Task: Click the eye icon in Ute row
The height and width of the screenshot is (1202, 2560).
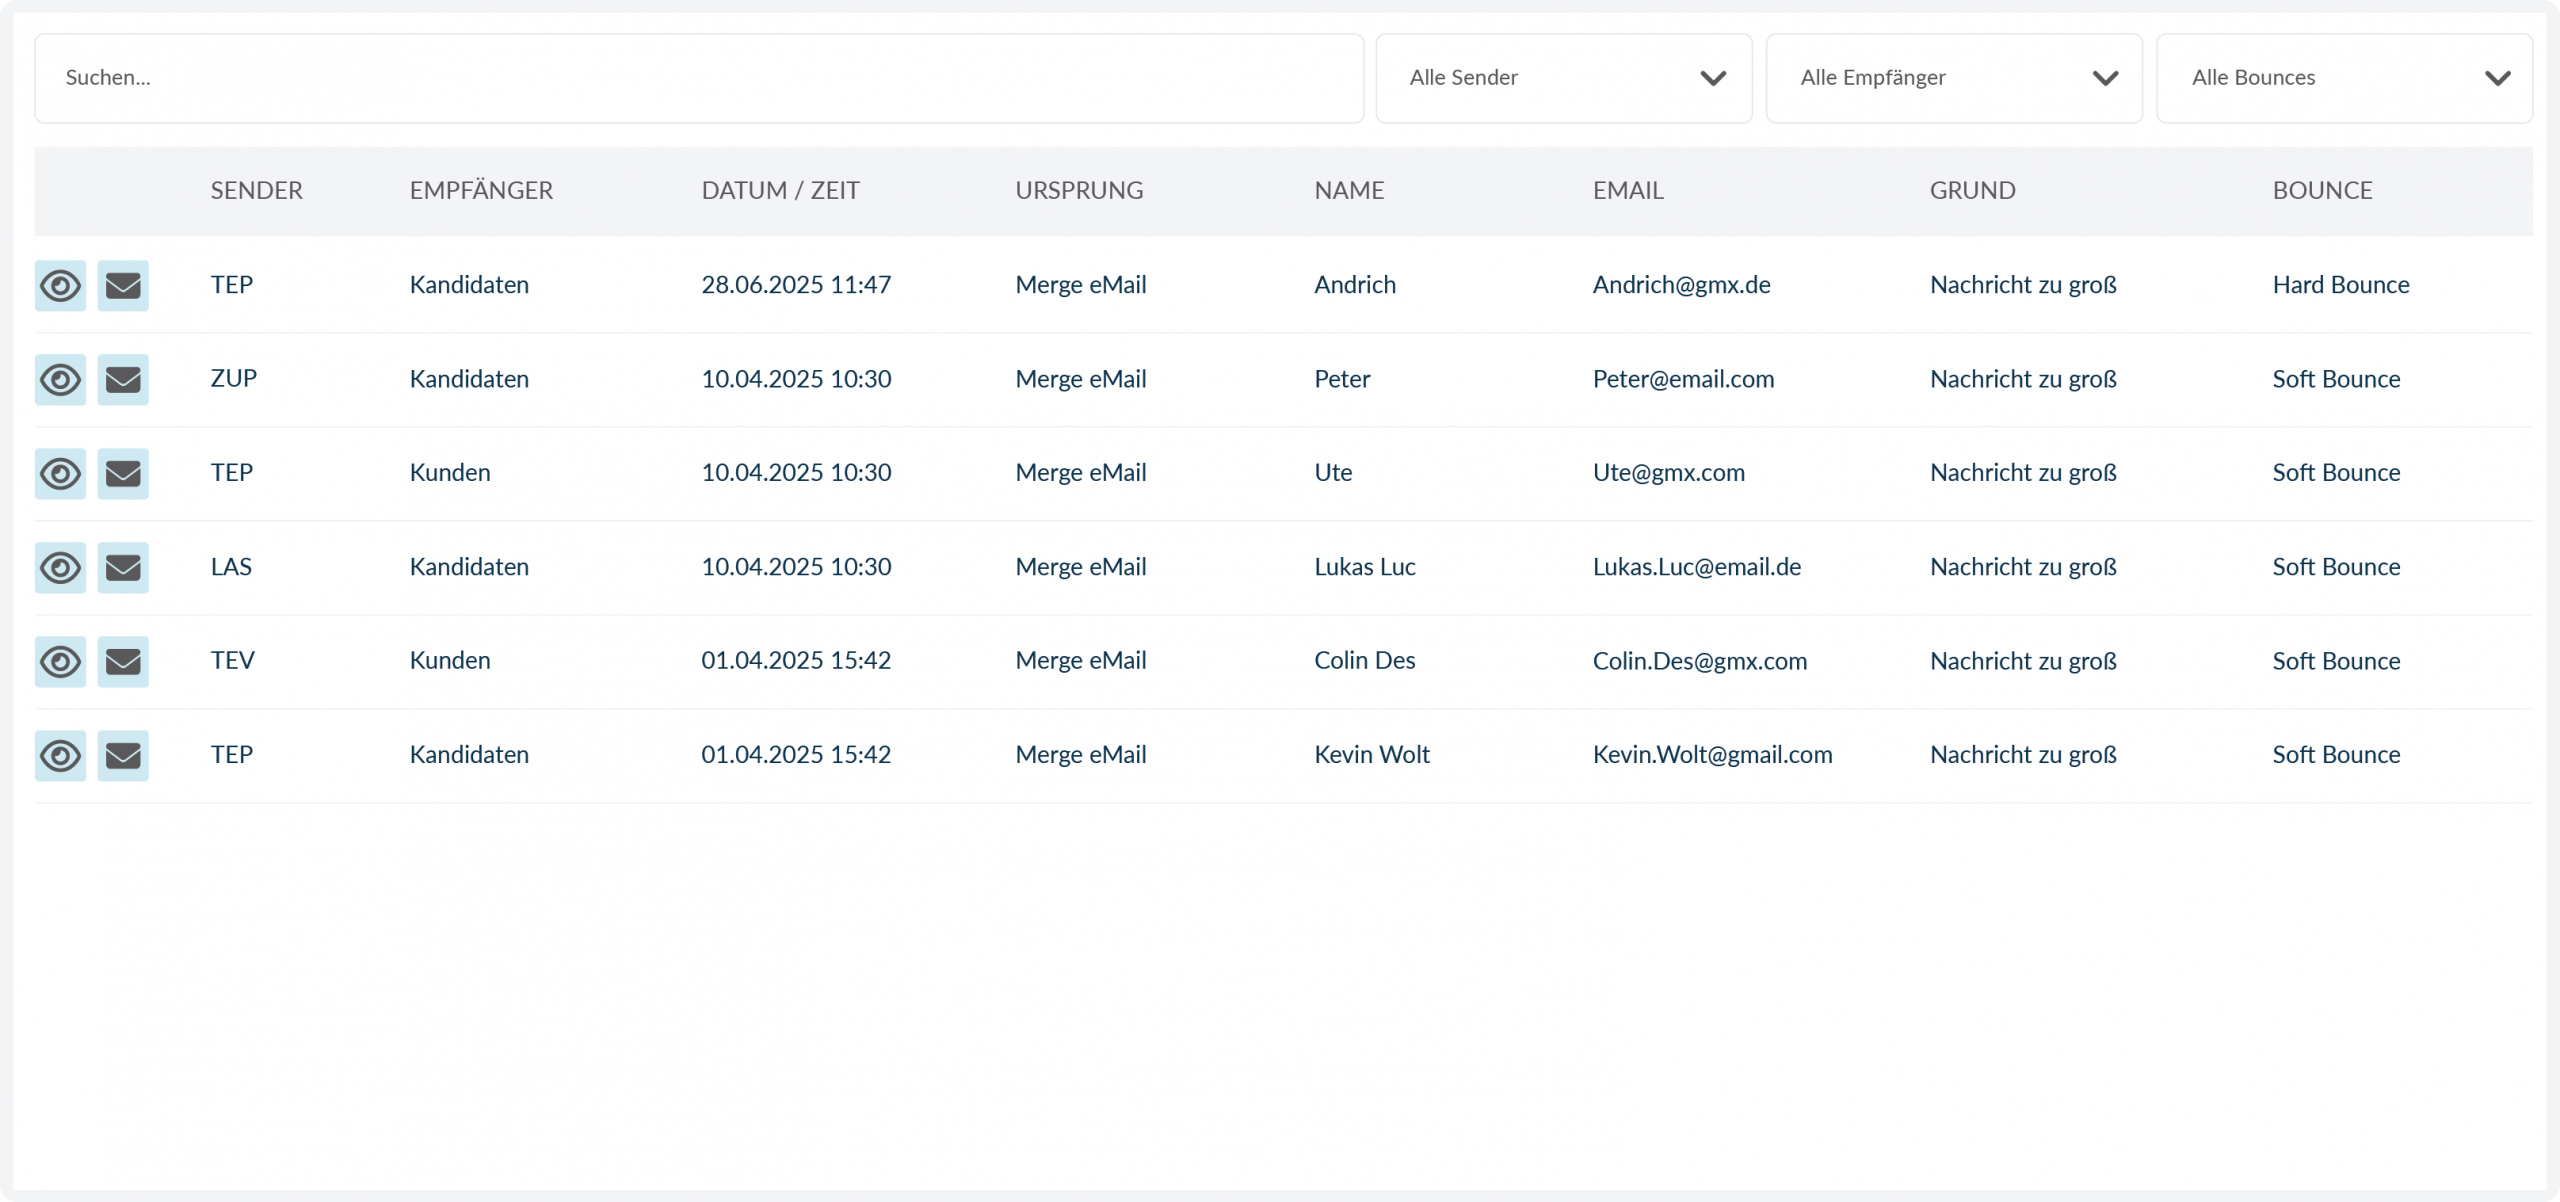Action: (x=60, y=474)
